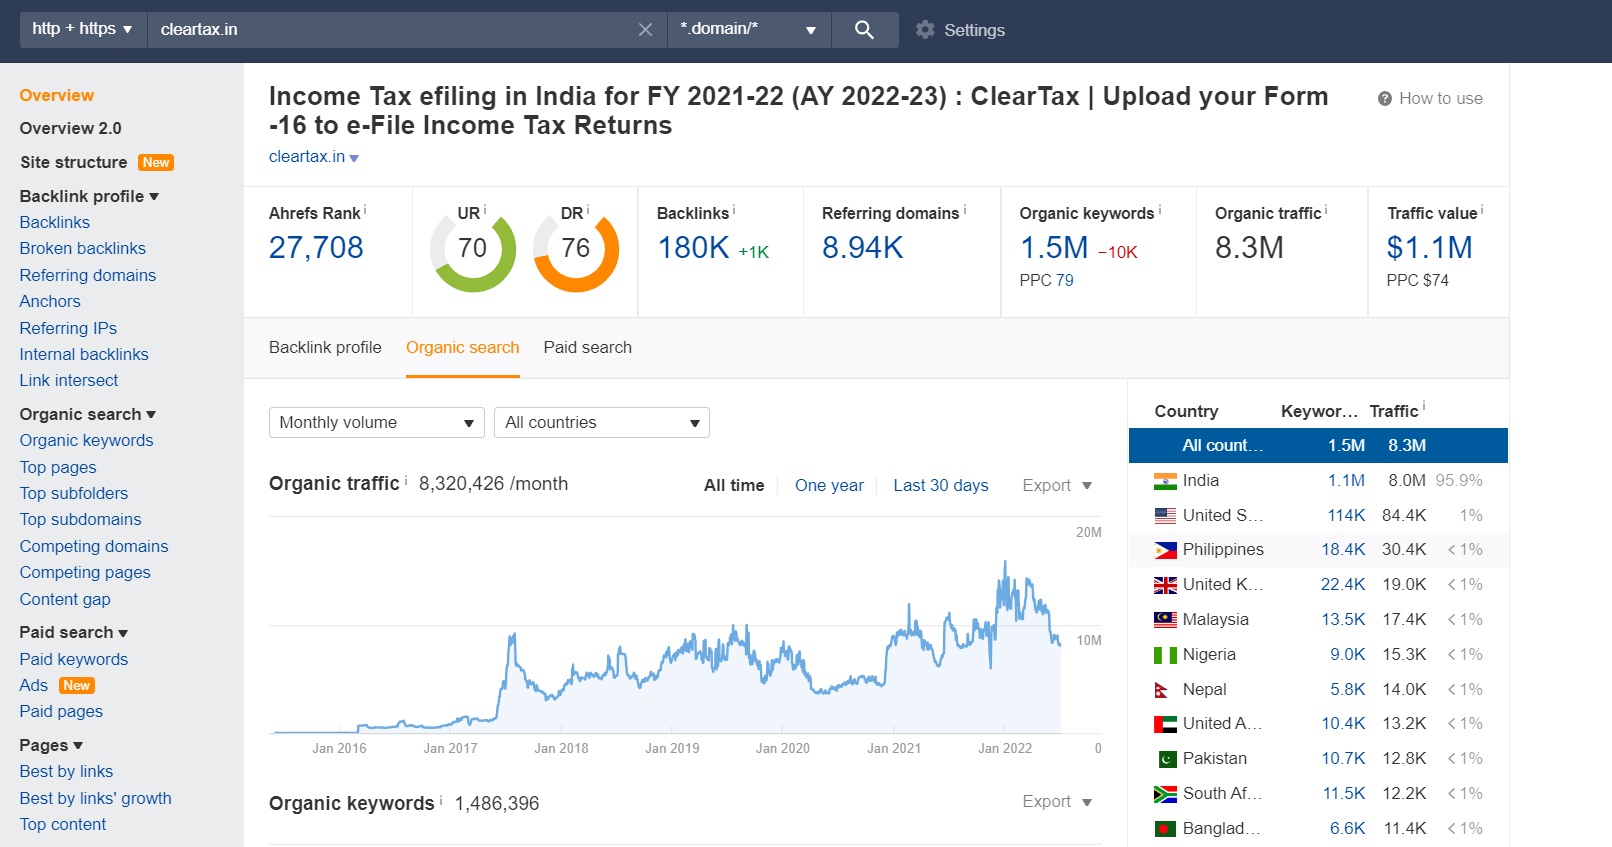Open the *.domain/* mode dropdown
Image resolution: width=1612 pixels, height=847 pixels.
[748, 29]
